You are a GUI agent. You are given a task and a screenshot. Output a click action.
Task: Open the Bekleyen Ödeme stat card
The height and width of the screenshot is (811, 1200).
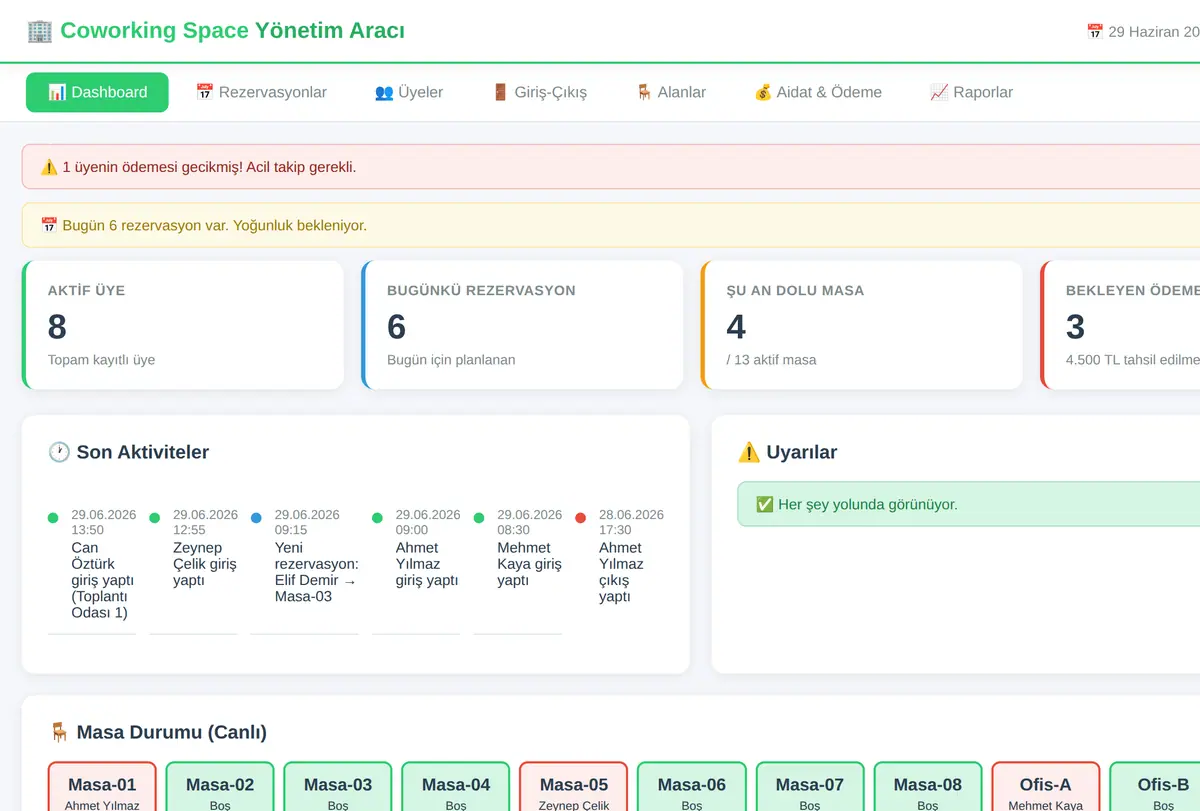1120,325
